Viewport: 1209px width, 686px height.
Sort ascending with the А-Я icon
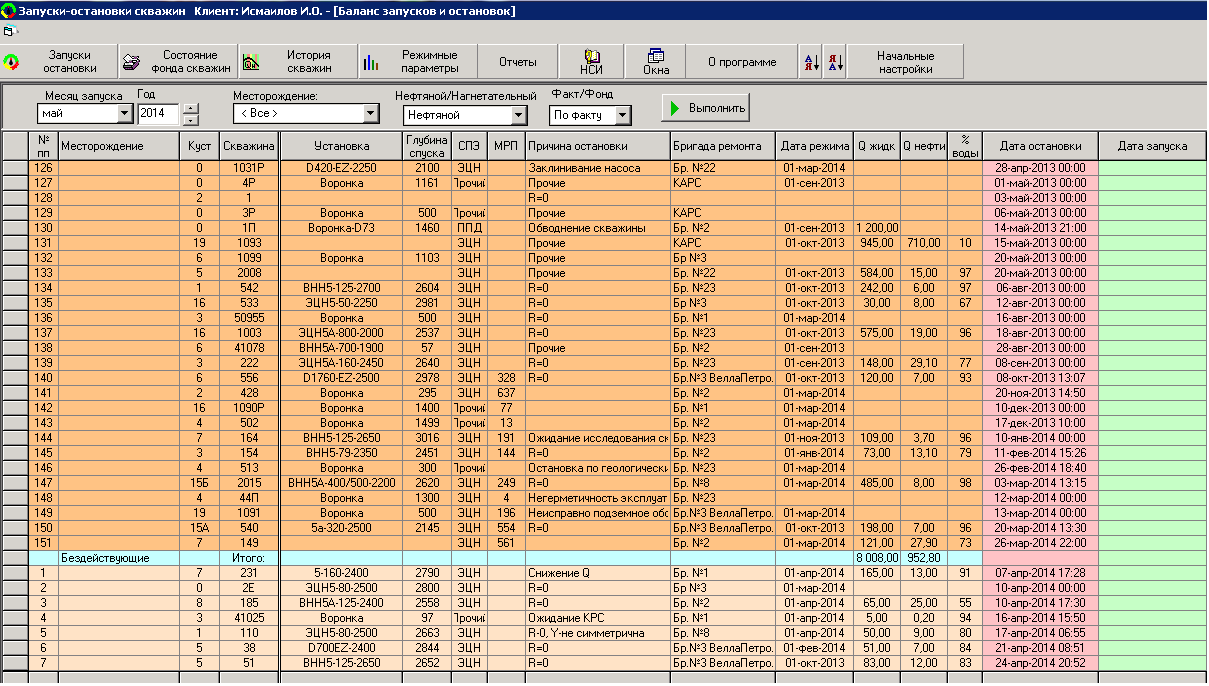pos(811,62)
